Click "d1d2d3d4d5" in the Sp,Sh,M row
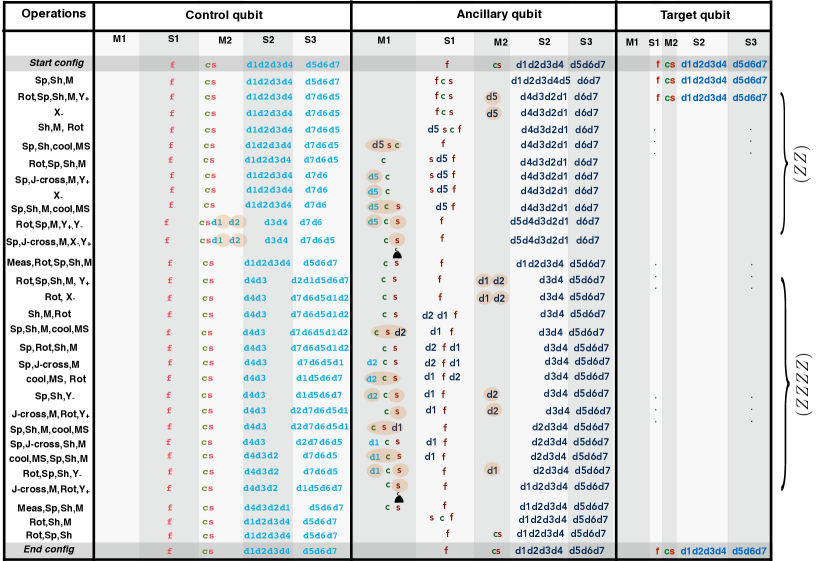The height and width of the screenshot is (561, 826). click(540, 81)
